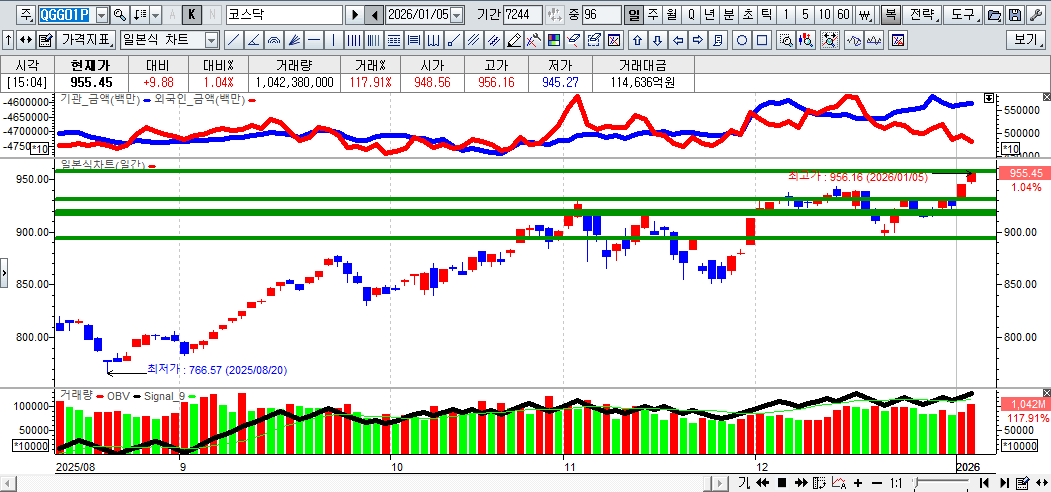Image resolution: width=1051 pixels, height=492 pixels.
Task: Click the 보기 view button
Action: 1026,40
